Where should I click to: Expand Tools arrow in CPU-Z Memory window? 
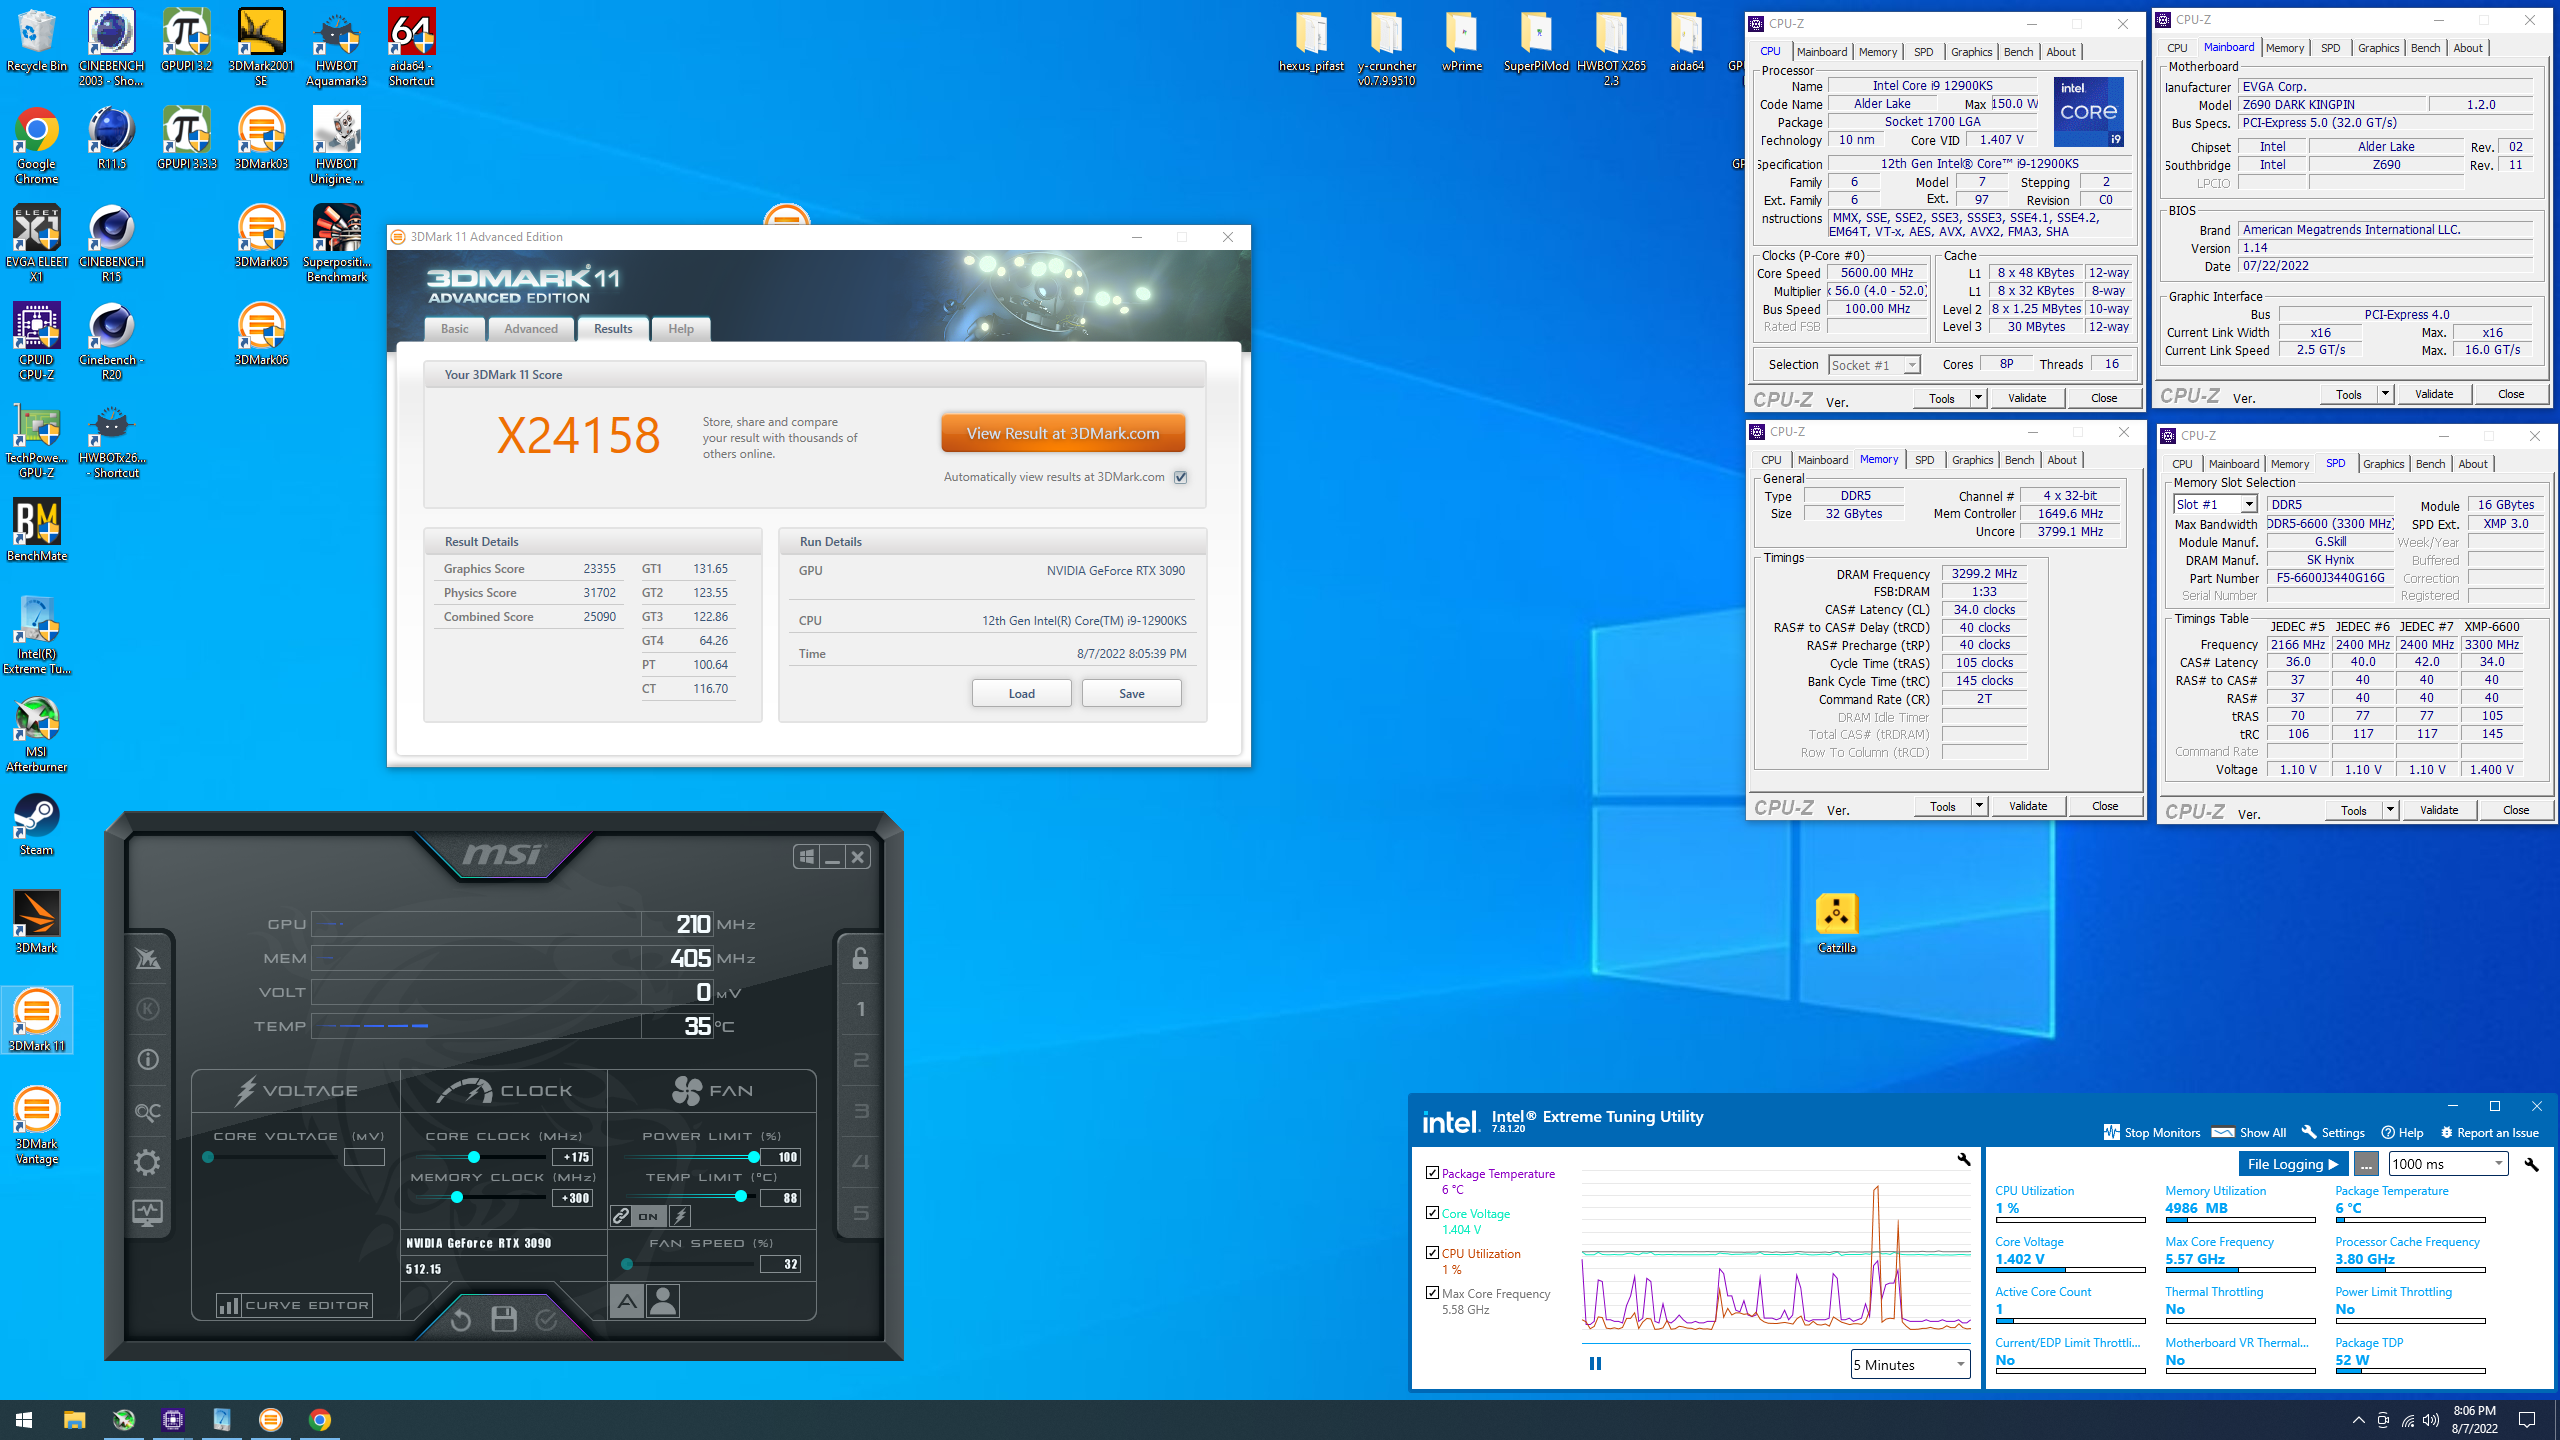pyautogui.click(x=1978, y=805)
